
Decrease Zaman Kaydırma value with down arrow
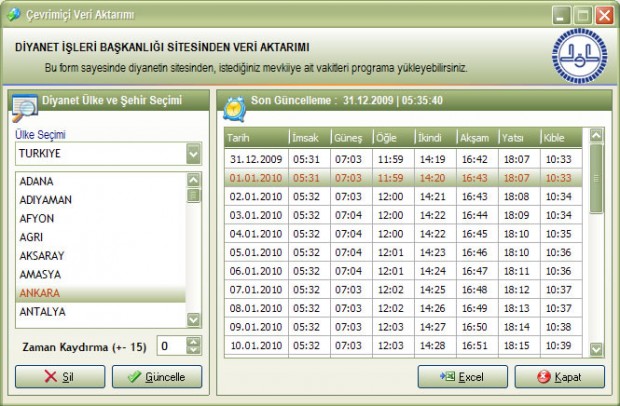click(193, 350)
